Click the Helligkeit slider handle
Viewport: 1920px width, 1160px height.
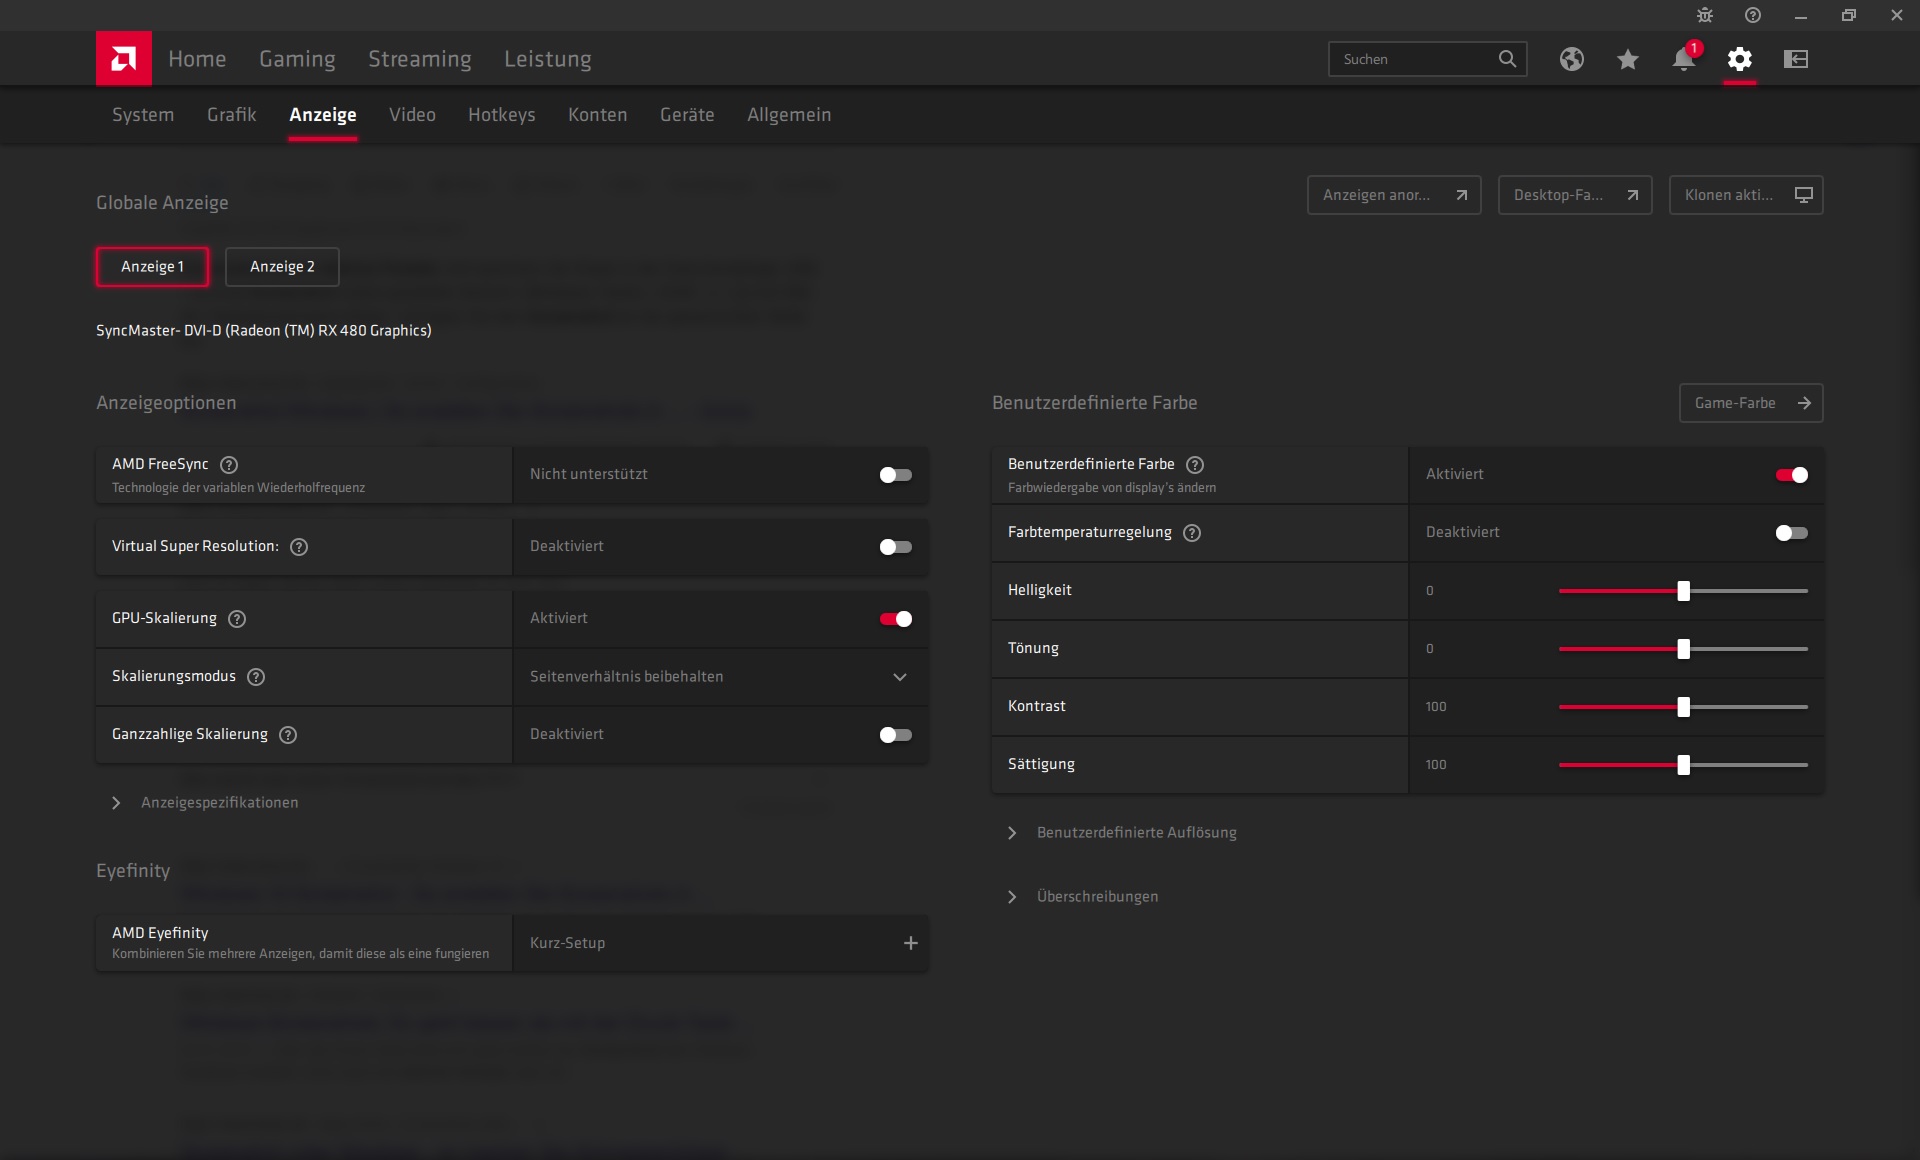tap(1684, 591)
